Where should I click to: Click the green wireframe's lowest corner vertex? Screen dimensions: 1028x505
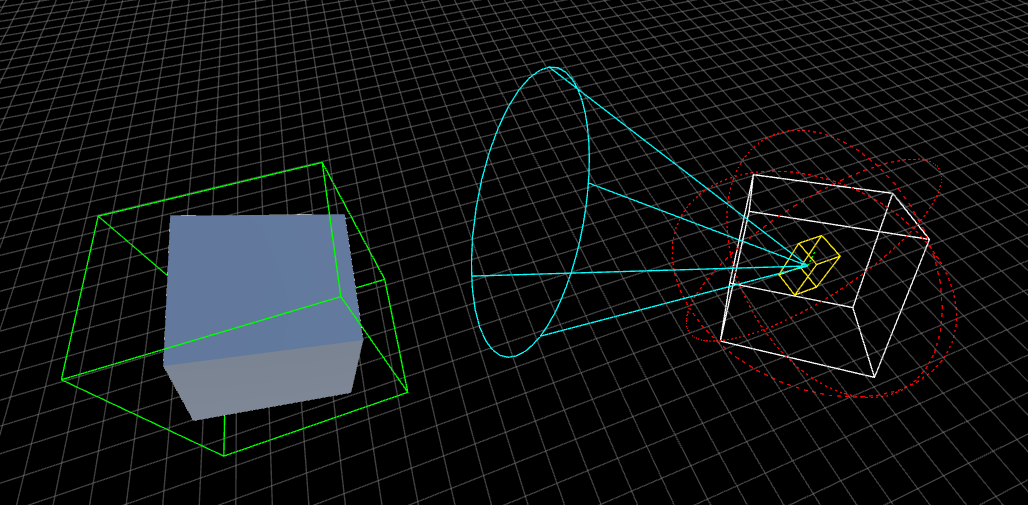(x=224, y=455)
